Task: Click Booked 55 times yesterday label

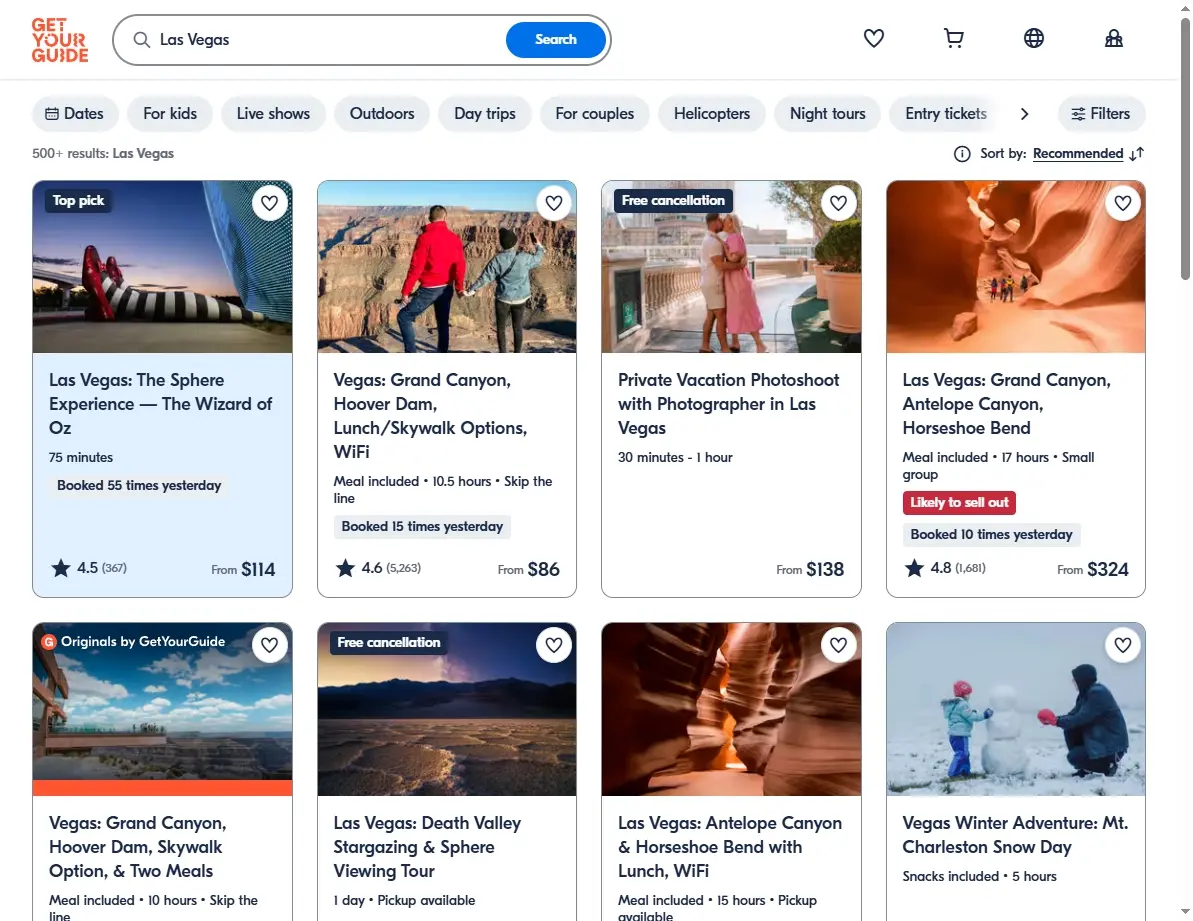Action: 138,485
